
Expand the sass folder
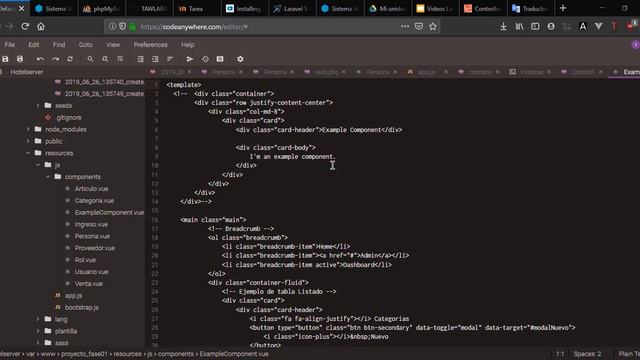point(38,343)
